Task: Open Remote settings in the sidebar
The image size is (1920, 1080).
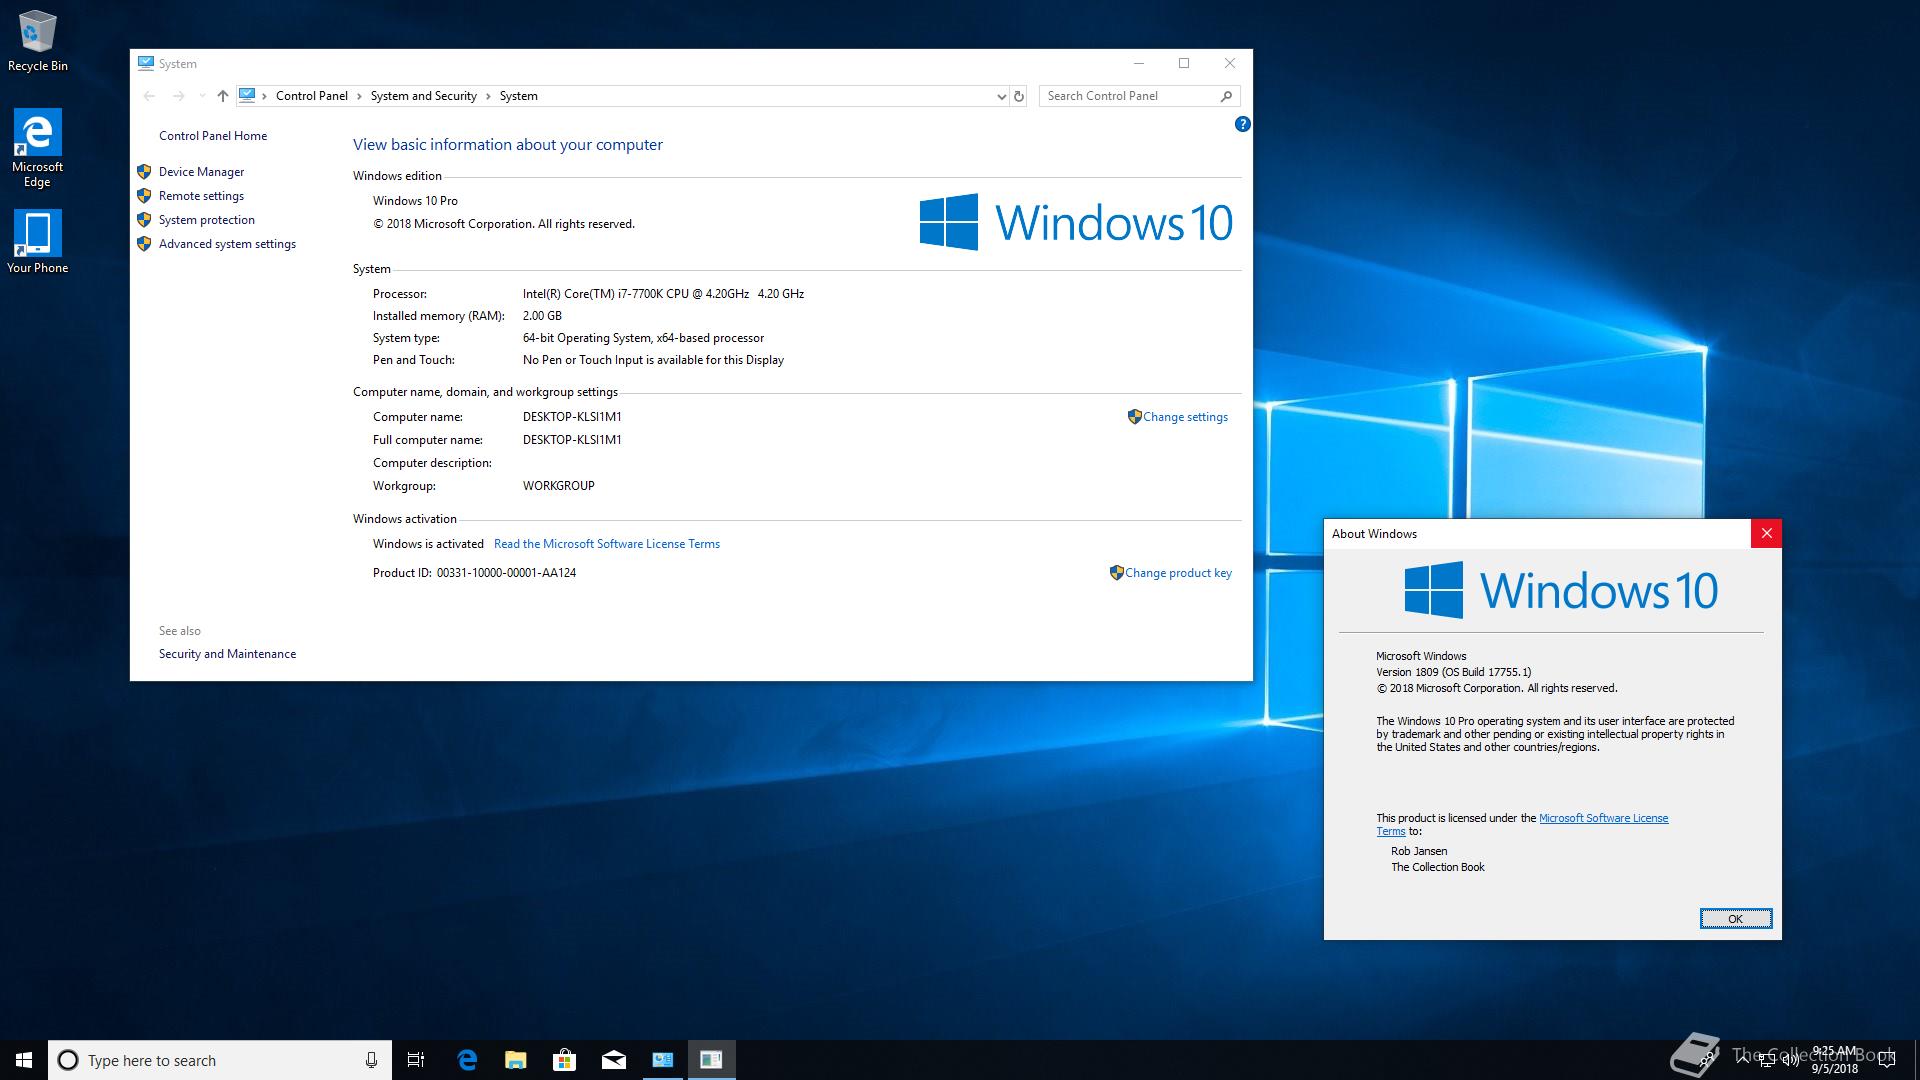Action: (201, 196)
